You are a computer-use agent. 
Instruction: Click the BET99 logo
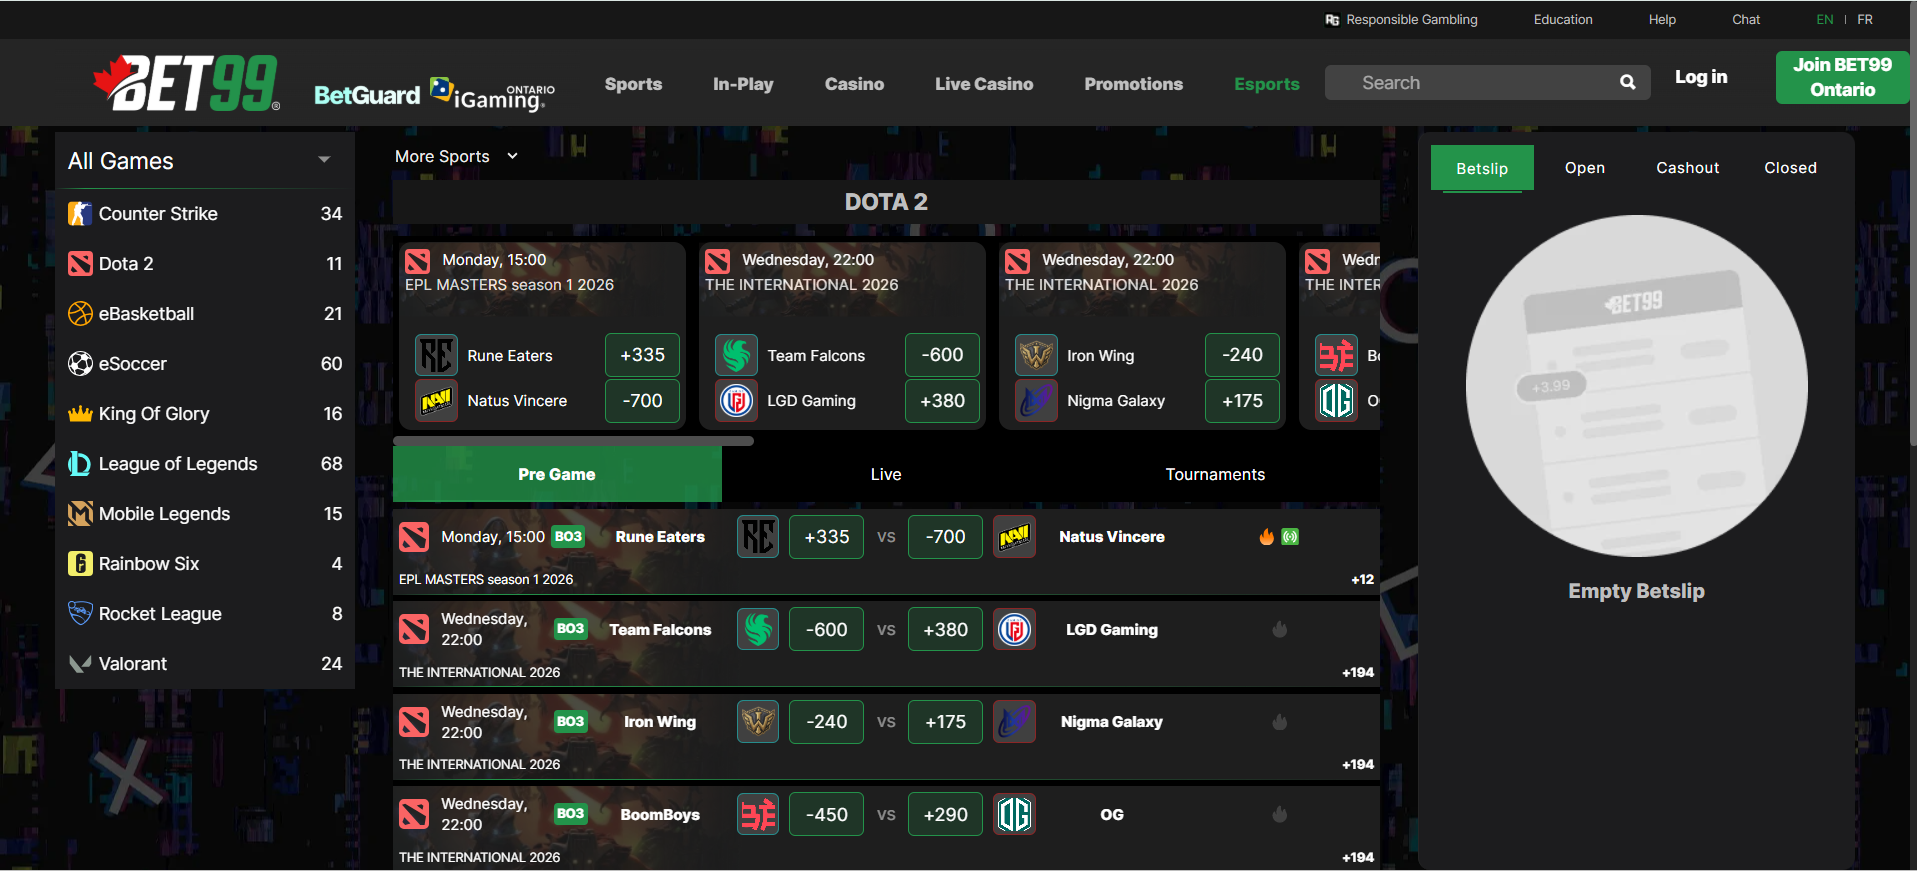[186, 83]
